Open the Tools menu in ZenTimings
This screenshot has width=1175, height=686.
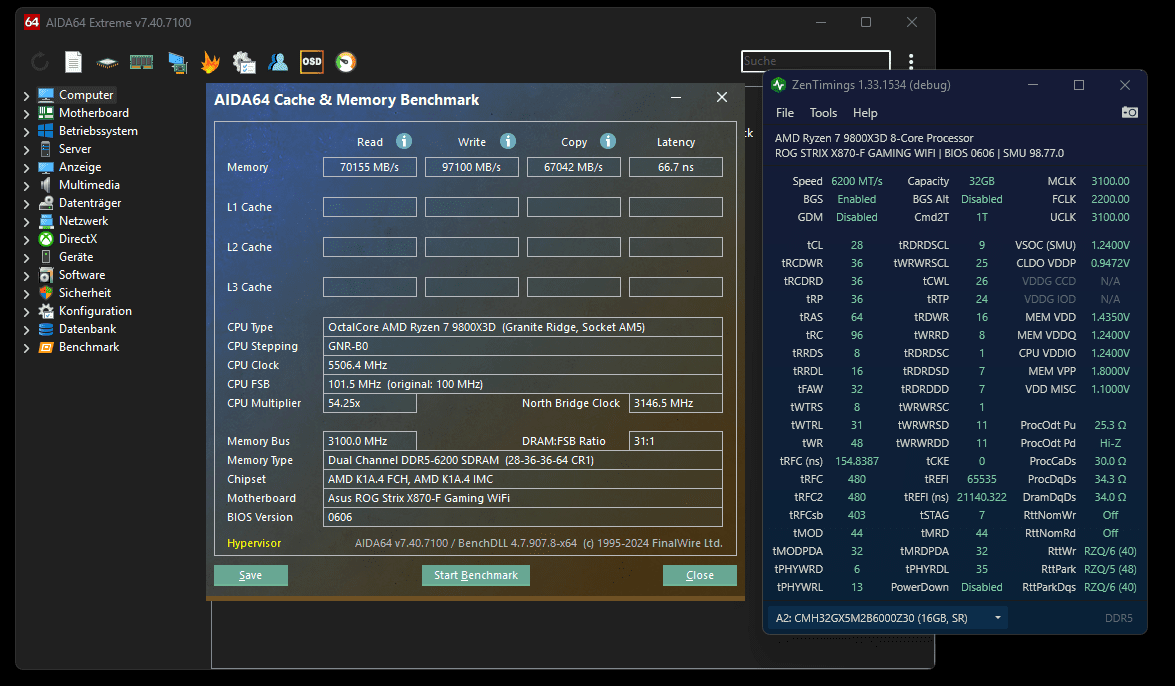pyautogui.click(x=823, y=112)
